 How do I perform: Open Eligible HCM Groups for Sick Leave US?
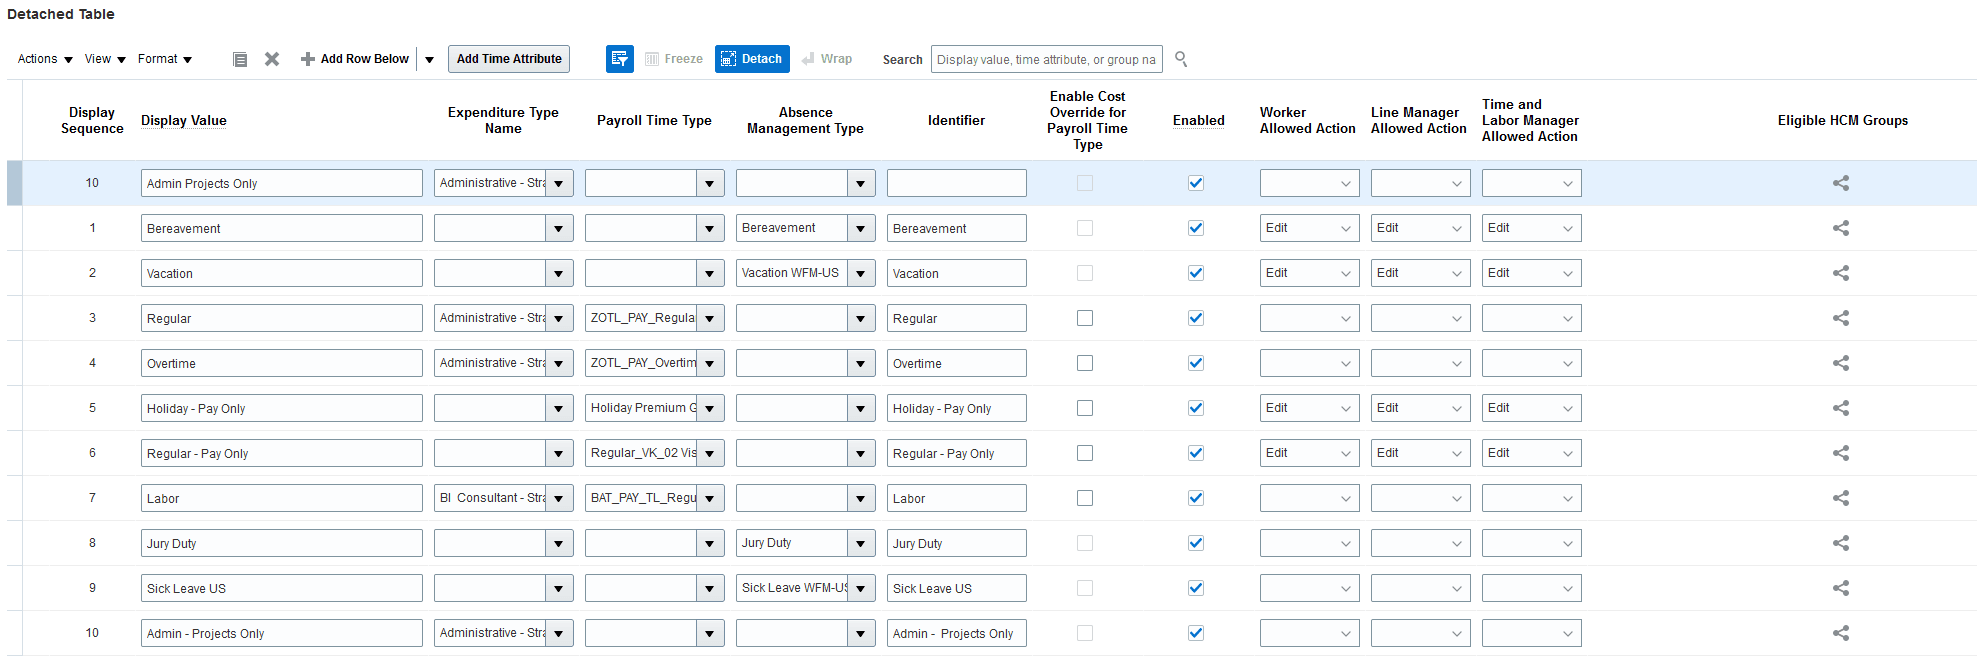[1840, 588]
